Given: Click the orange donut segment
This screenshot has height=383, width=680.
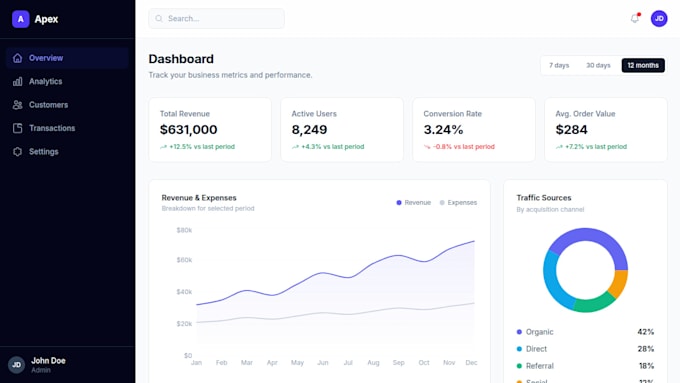Looking at the screenshot, I should click(x=619, y=284).
